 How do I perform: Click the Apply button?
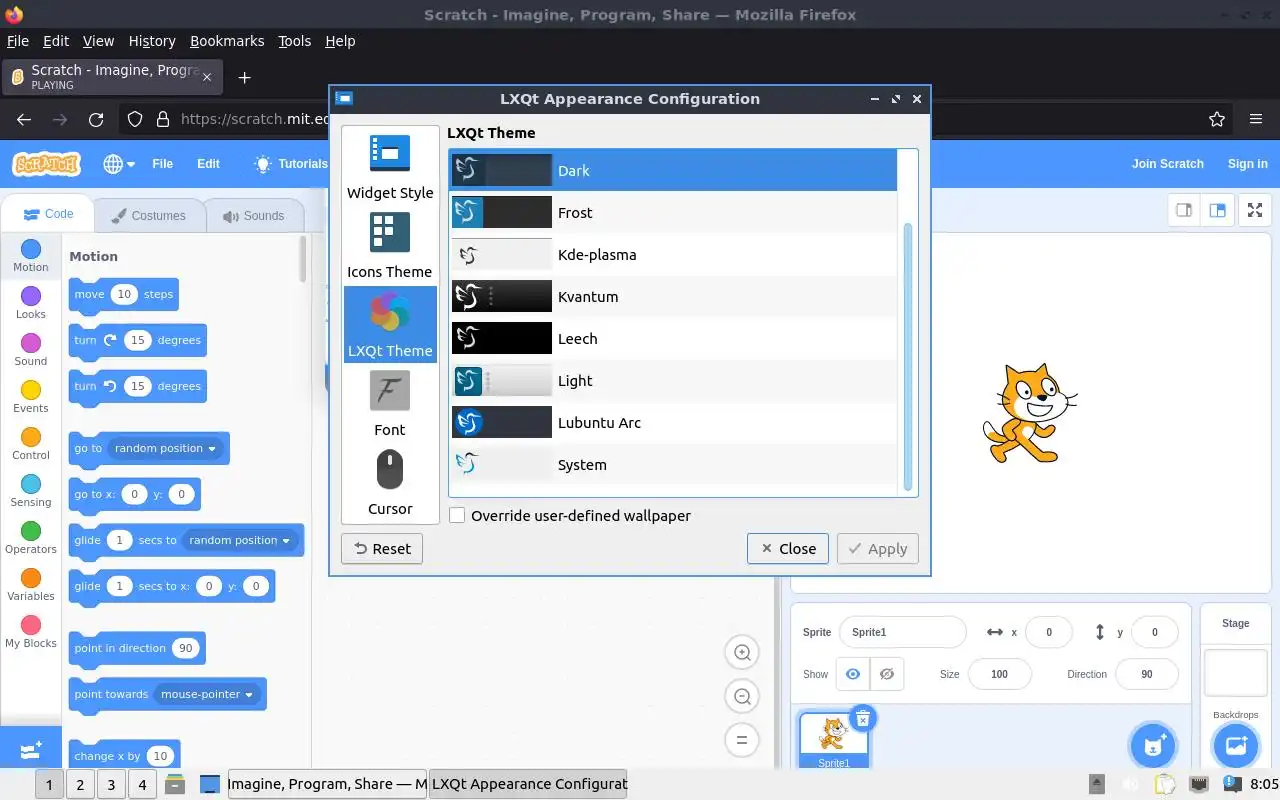coord(878,548)
